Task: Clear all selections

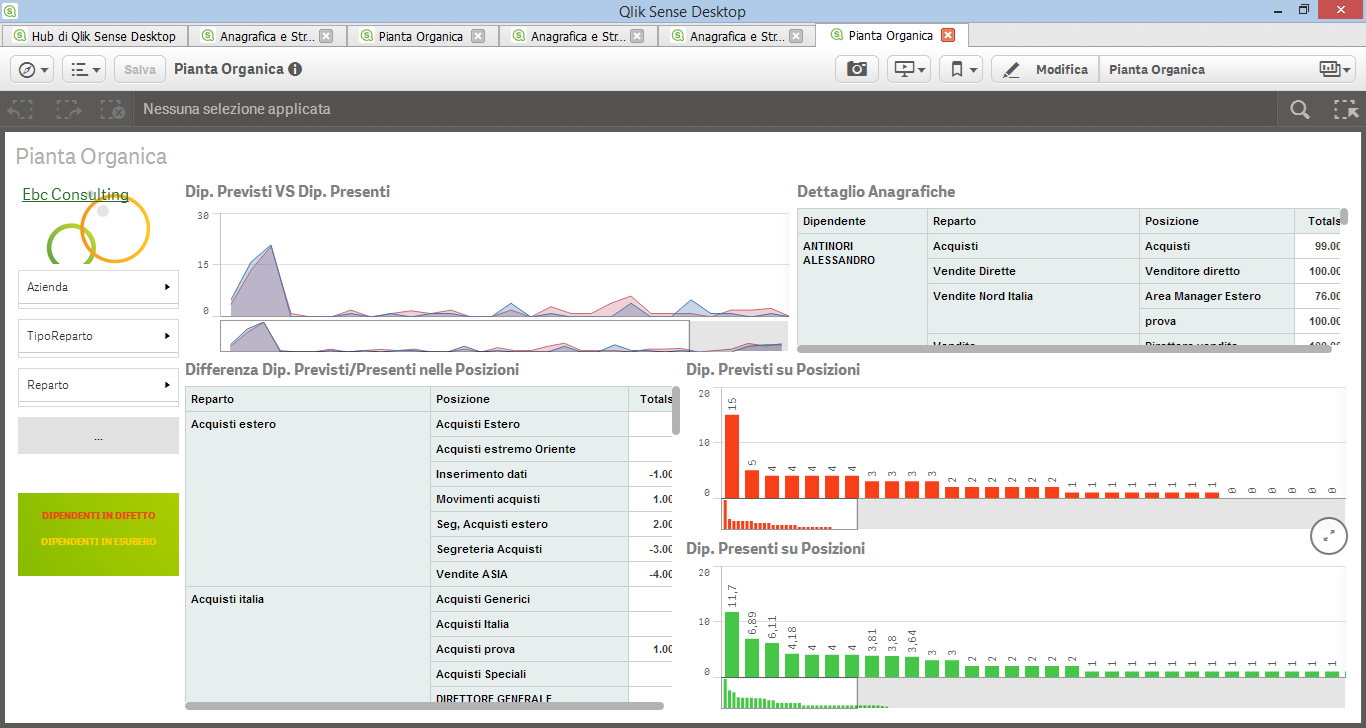Action: 113,109
